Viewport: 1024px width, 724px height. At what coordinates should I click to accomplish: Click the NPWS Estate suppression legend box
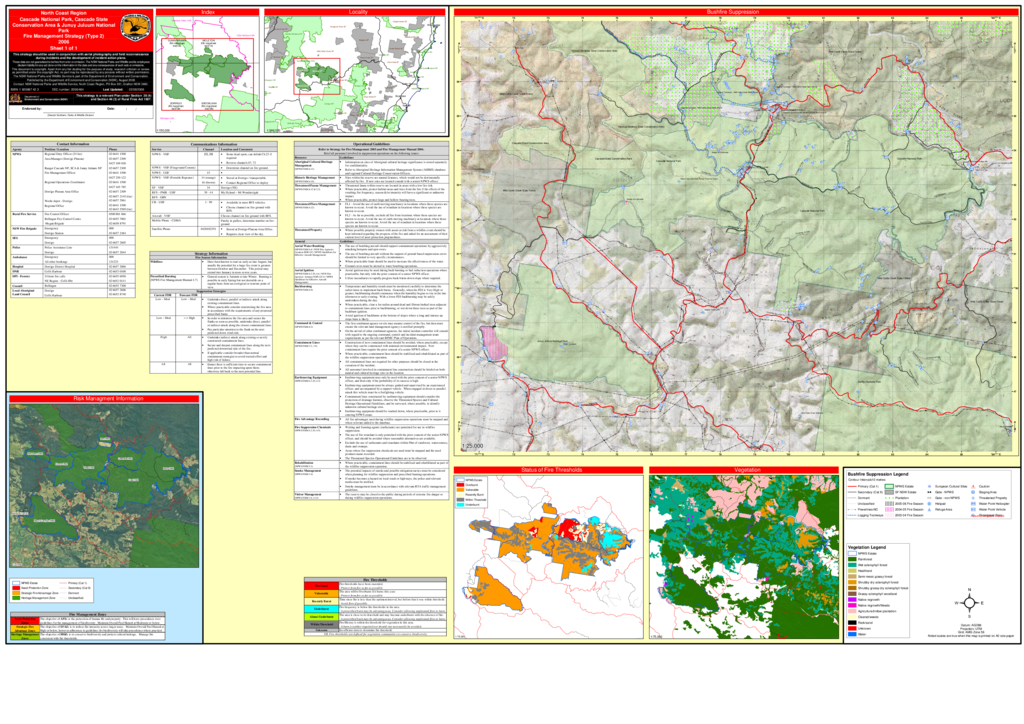pos(889,486)
